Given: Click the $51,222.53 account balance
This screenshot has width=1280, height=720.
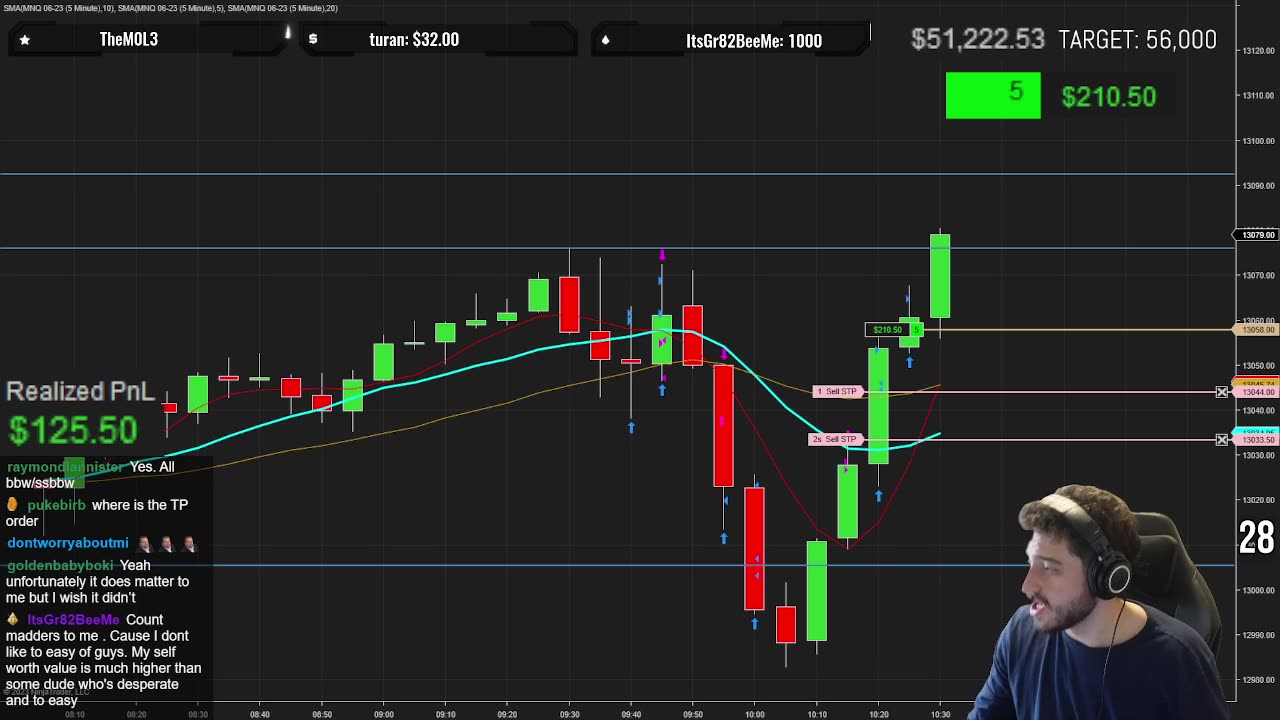Looking at the screenshot, I should click(977, 39).
